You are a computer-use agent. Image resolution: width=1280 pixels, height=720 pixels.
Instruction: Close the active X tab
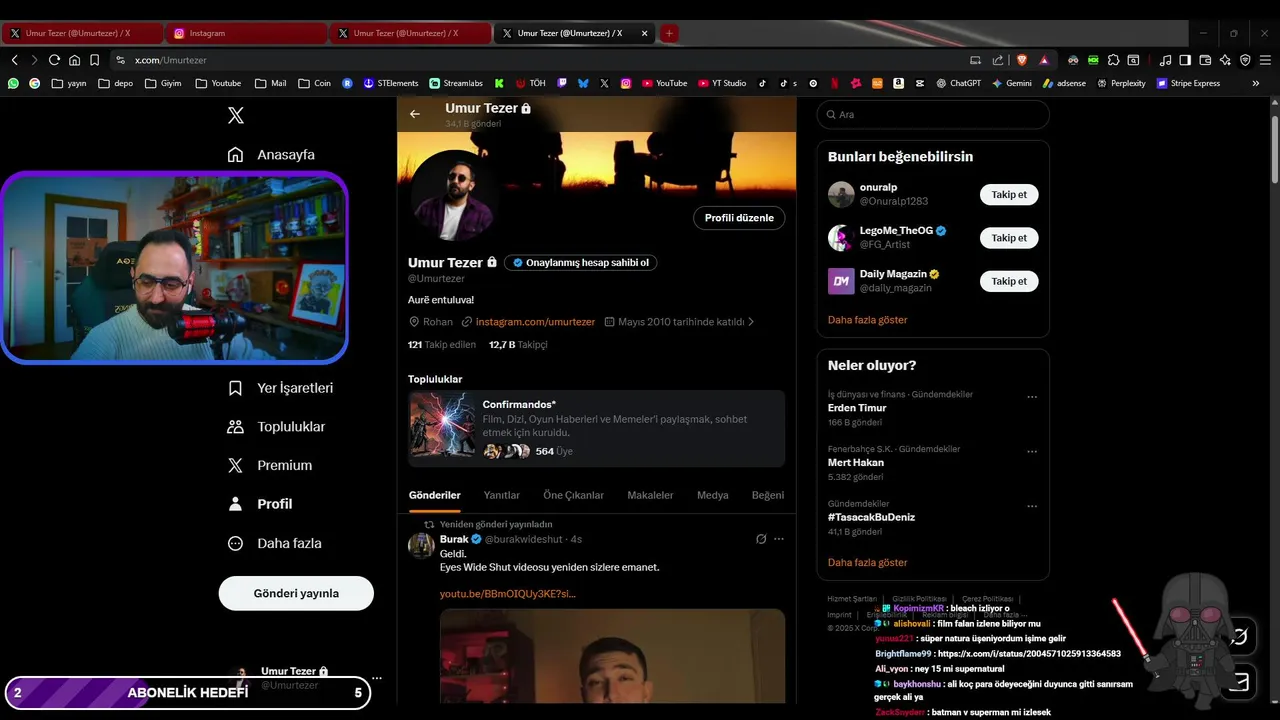644,33
